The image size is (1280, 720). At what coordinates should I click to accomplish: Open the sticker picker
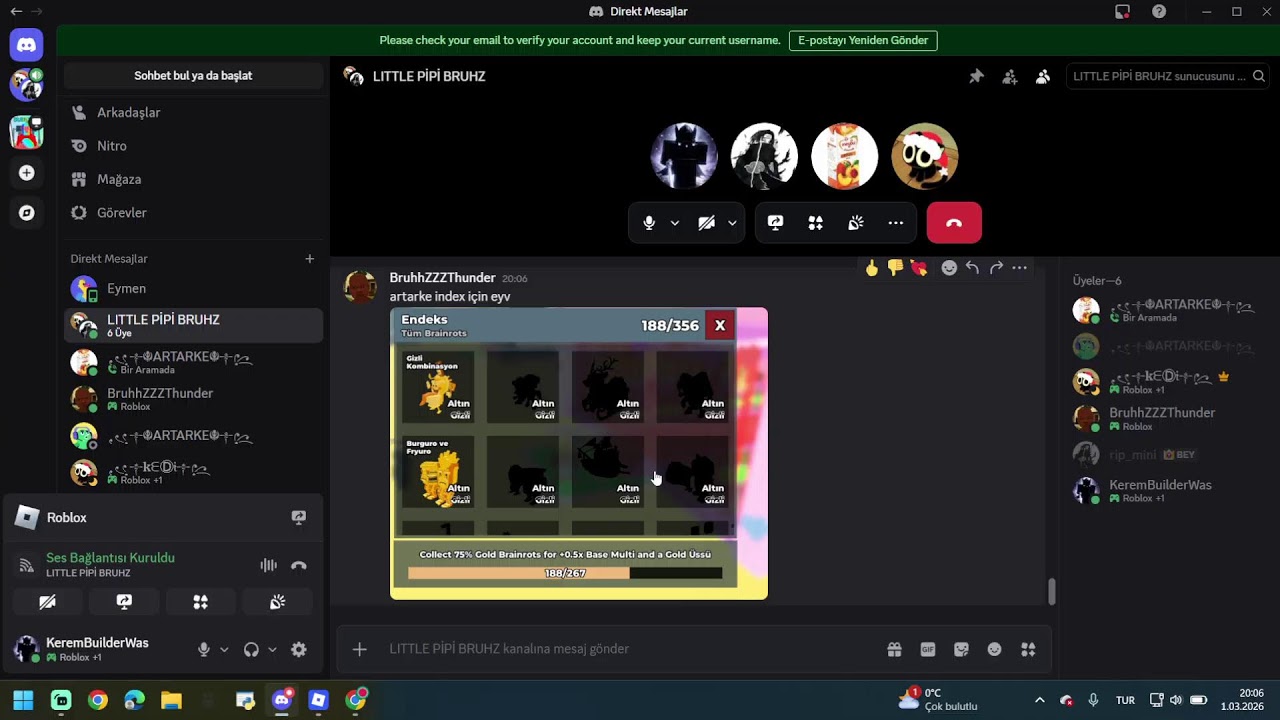[961, 650]
